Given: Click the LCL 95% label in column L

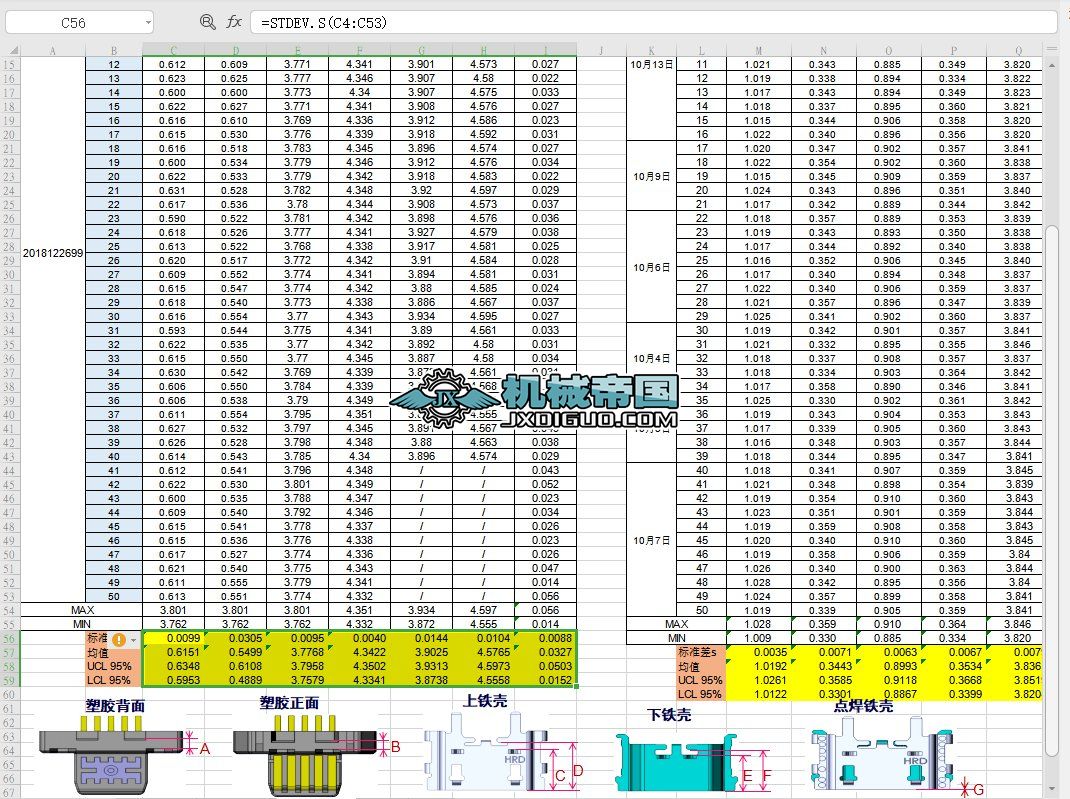Looking at the screenshot, I should click(x=702, y=695).
